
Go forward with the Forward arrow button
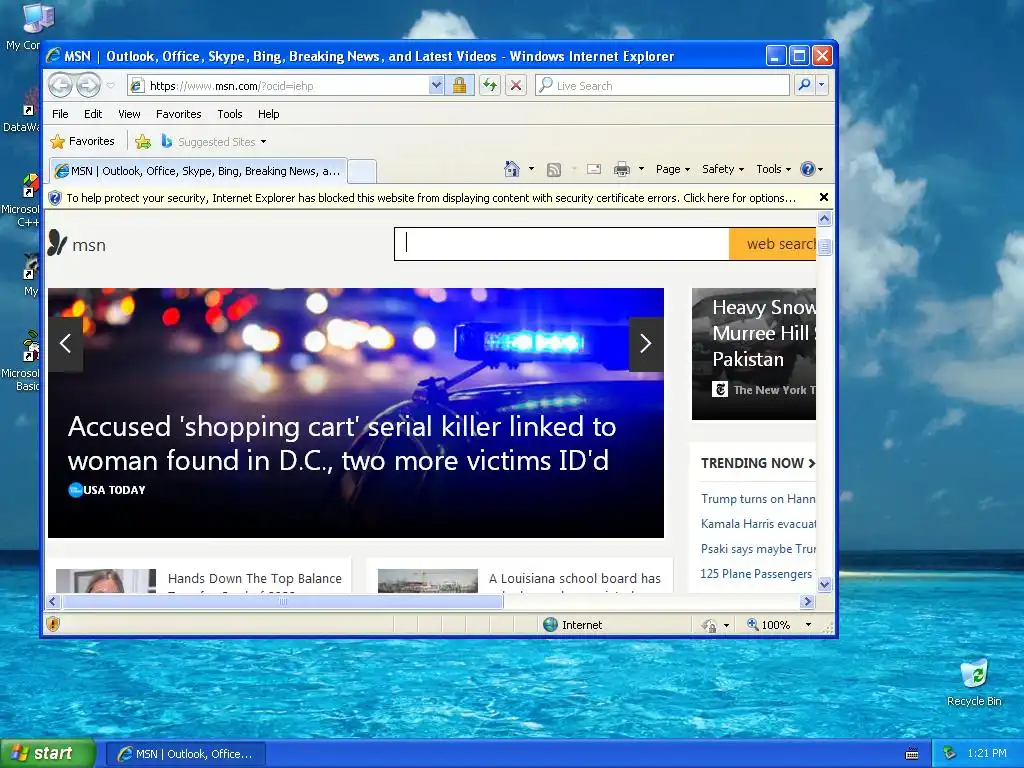tap(88, 86)
